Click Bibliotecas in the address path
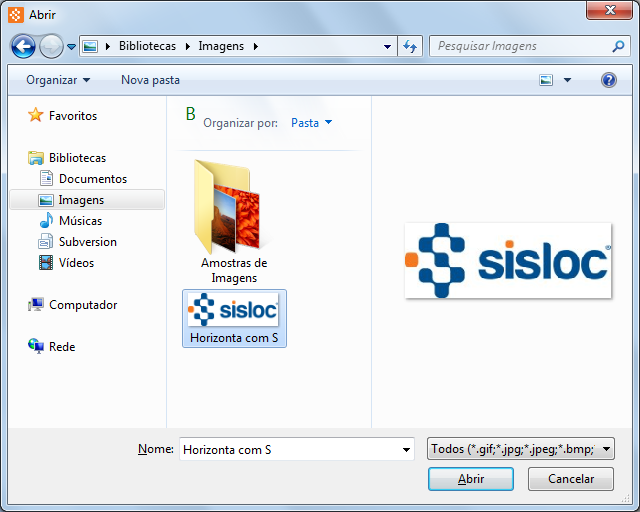 click(x=147, y=46)
